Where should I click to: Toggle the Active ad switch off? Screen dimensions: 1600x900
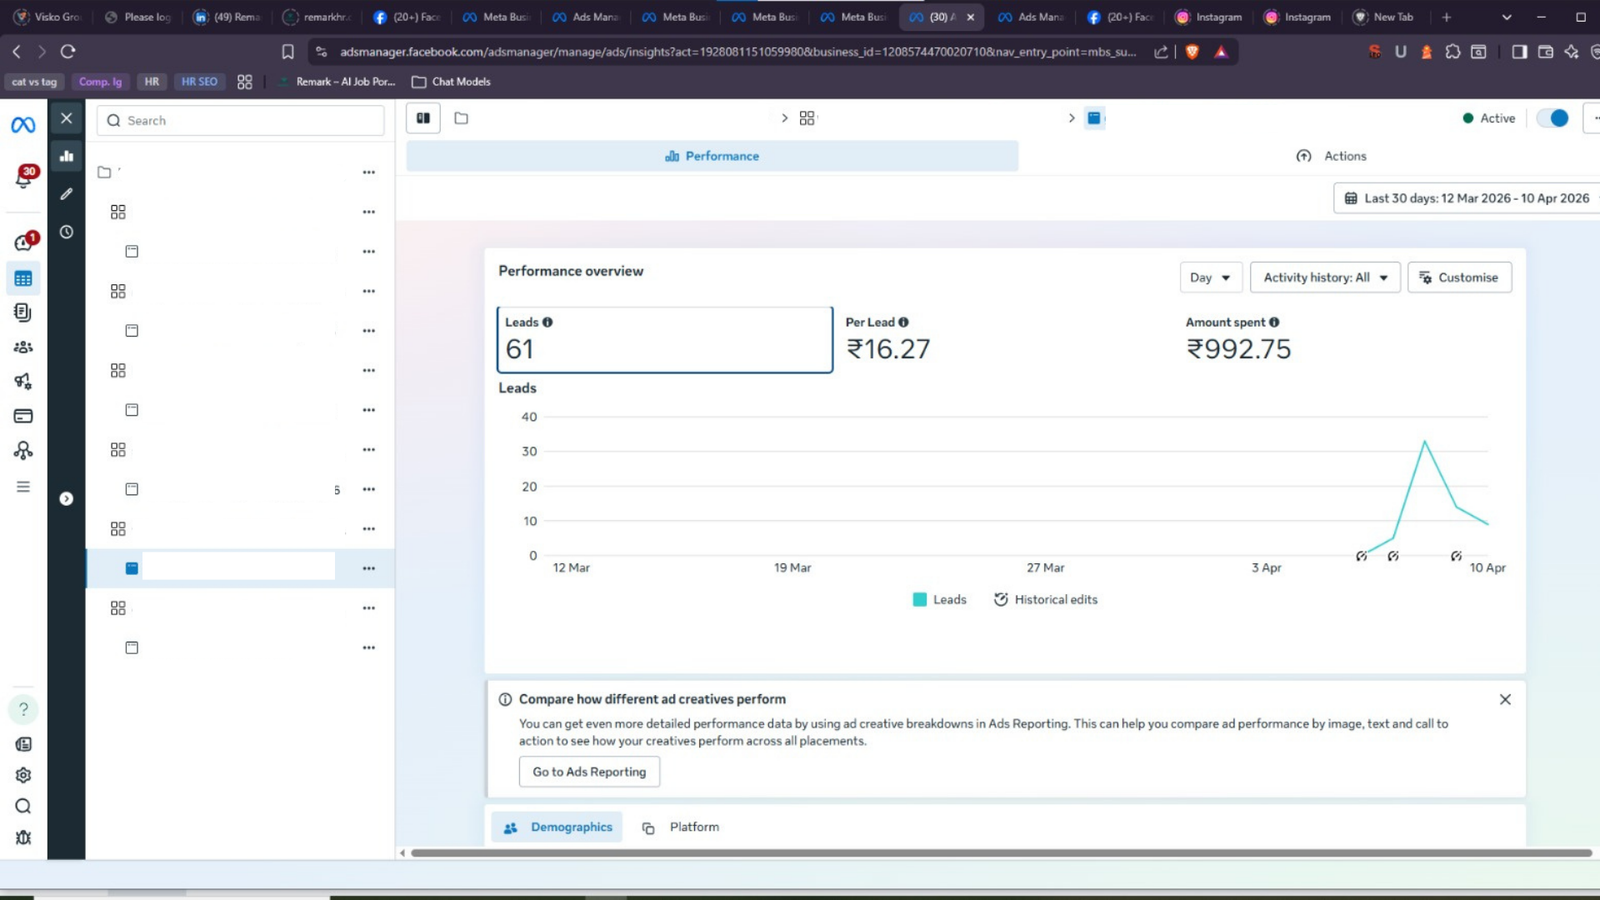[x=1553, y=118]
